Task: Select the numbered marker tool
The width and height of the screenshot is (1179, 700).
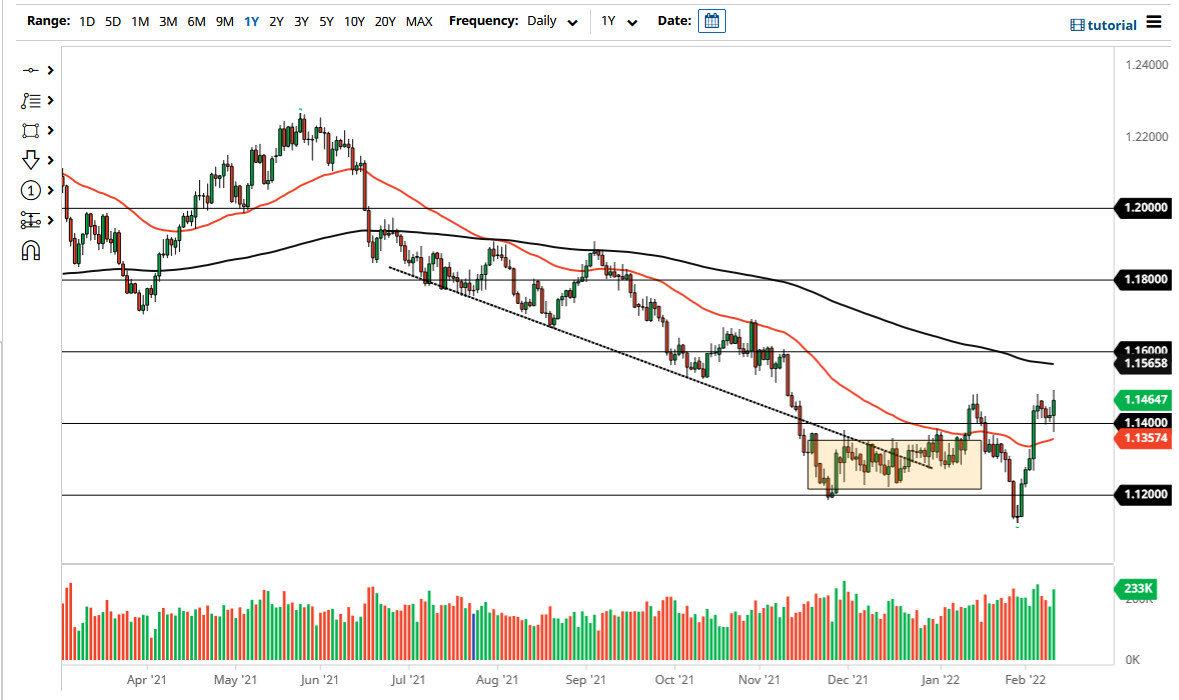Action: point(30,190)
